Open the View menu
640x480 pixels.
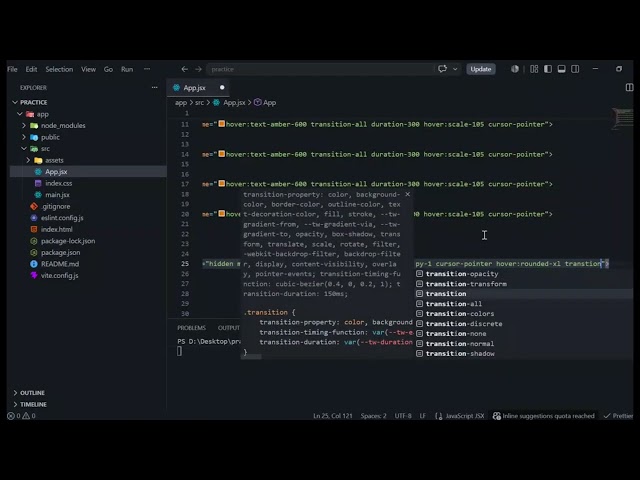pyautogui.click(x=88, y=69)
